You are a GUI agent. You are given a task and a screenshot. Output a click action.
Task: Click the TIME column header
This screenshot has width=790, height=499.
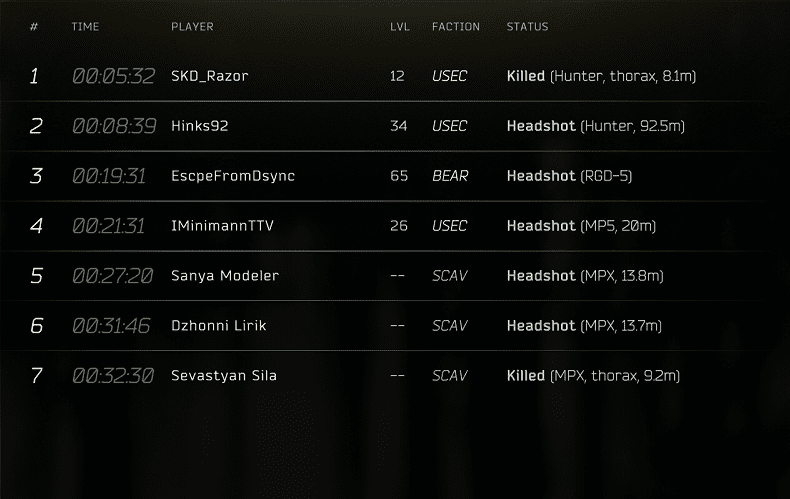point(85,27)
